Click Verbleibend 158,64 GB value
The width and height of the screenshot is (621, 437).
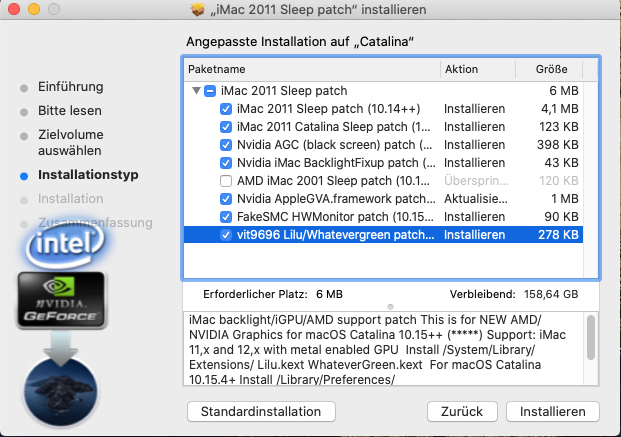click(x=551, y=294)
